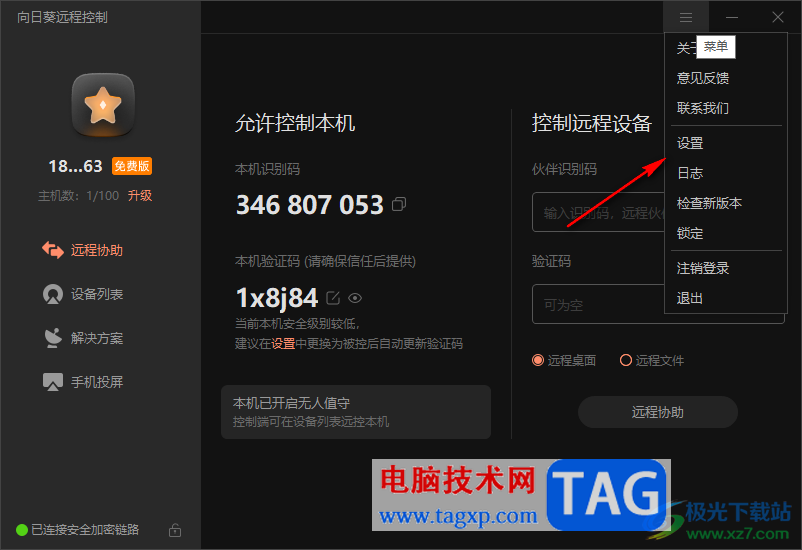The height and width of the screenshot is (550, 802).
Task: Toggle verification code visibility eye icon
Action: coord(355,298)
